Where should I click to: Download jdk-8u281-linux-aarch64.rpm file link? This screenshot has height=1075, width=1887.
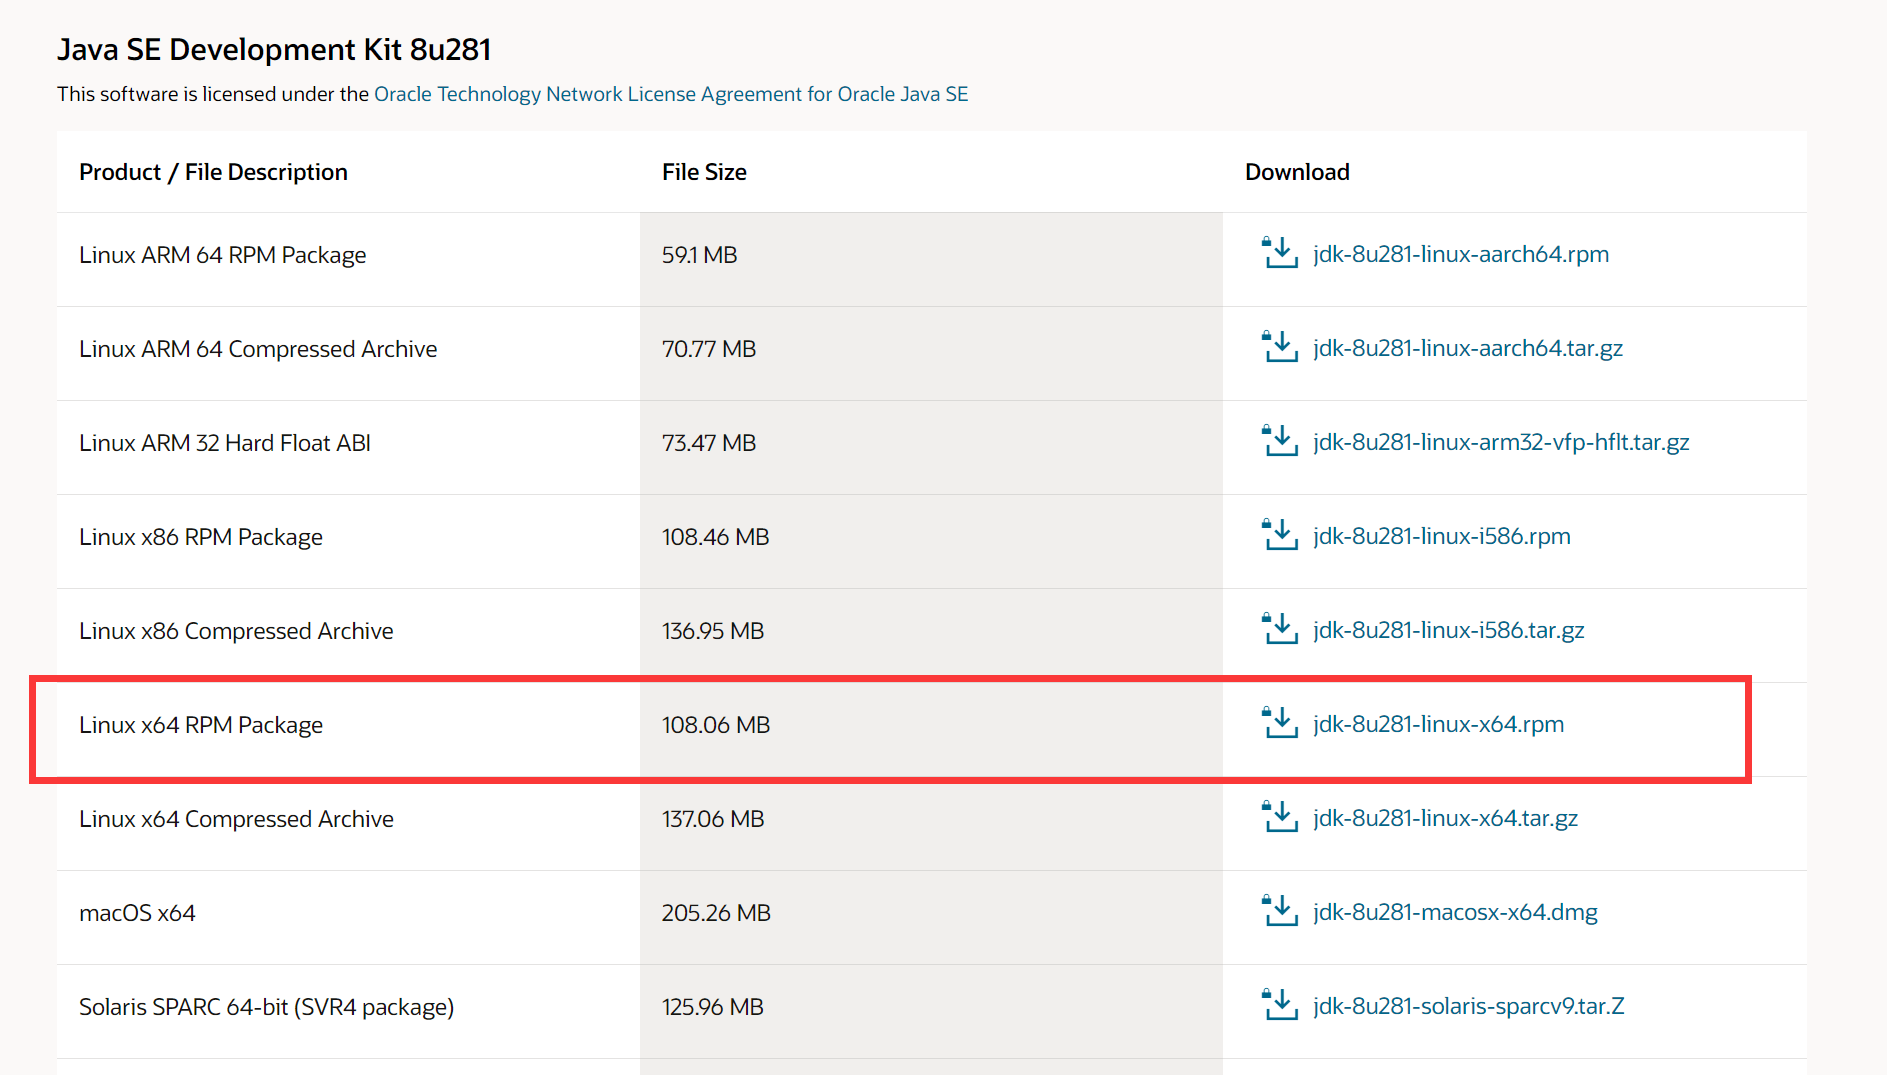1461,254
